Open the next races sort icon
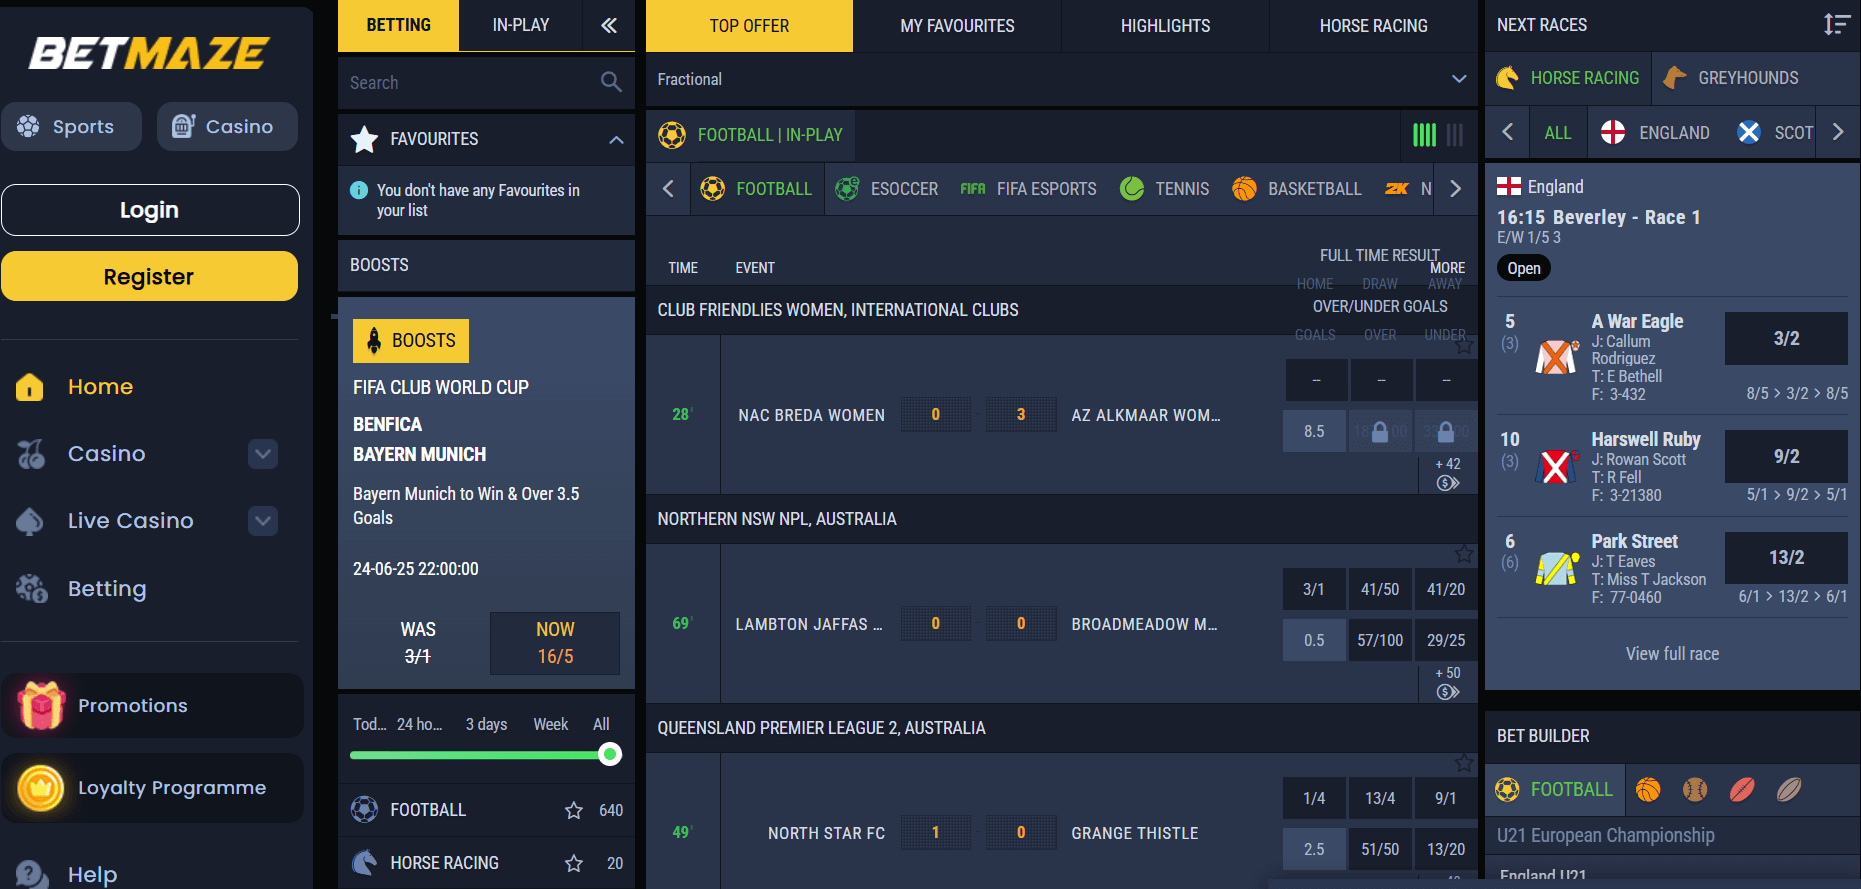The width and height of the screenshot is (1861, 889). (x=1836, y=25)
